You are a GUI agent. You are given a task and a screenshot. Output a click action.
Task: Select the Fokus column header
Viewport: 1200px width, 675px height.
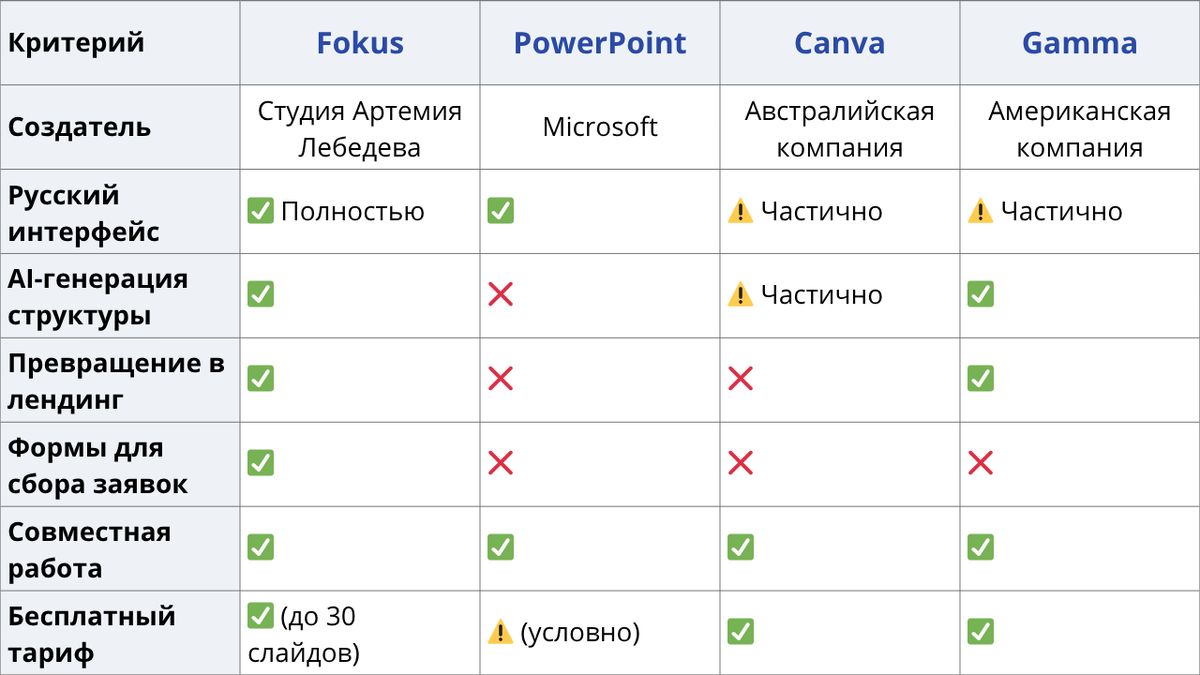click(360, 43)
